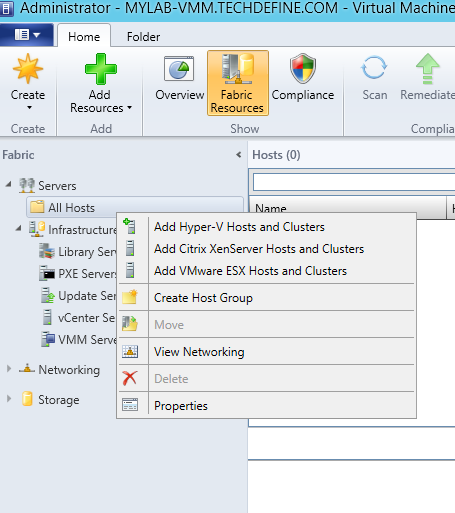Collapse the Infrastructure tree node
The image size is (455, 513).
point(19,228)
